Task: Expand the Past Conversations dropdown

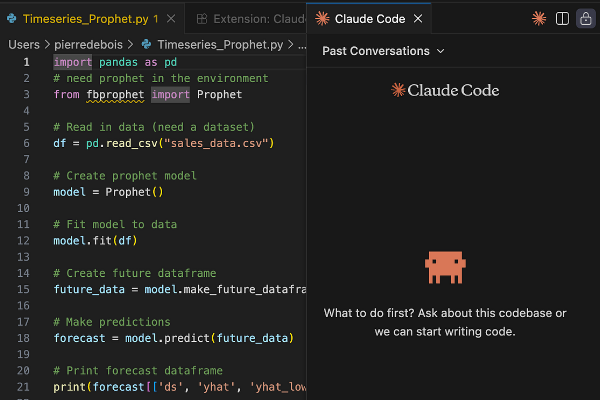Action: 383,51
